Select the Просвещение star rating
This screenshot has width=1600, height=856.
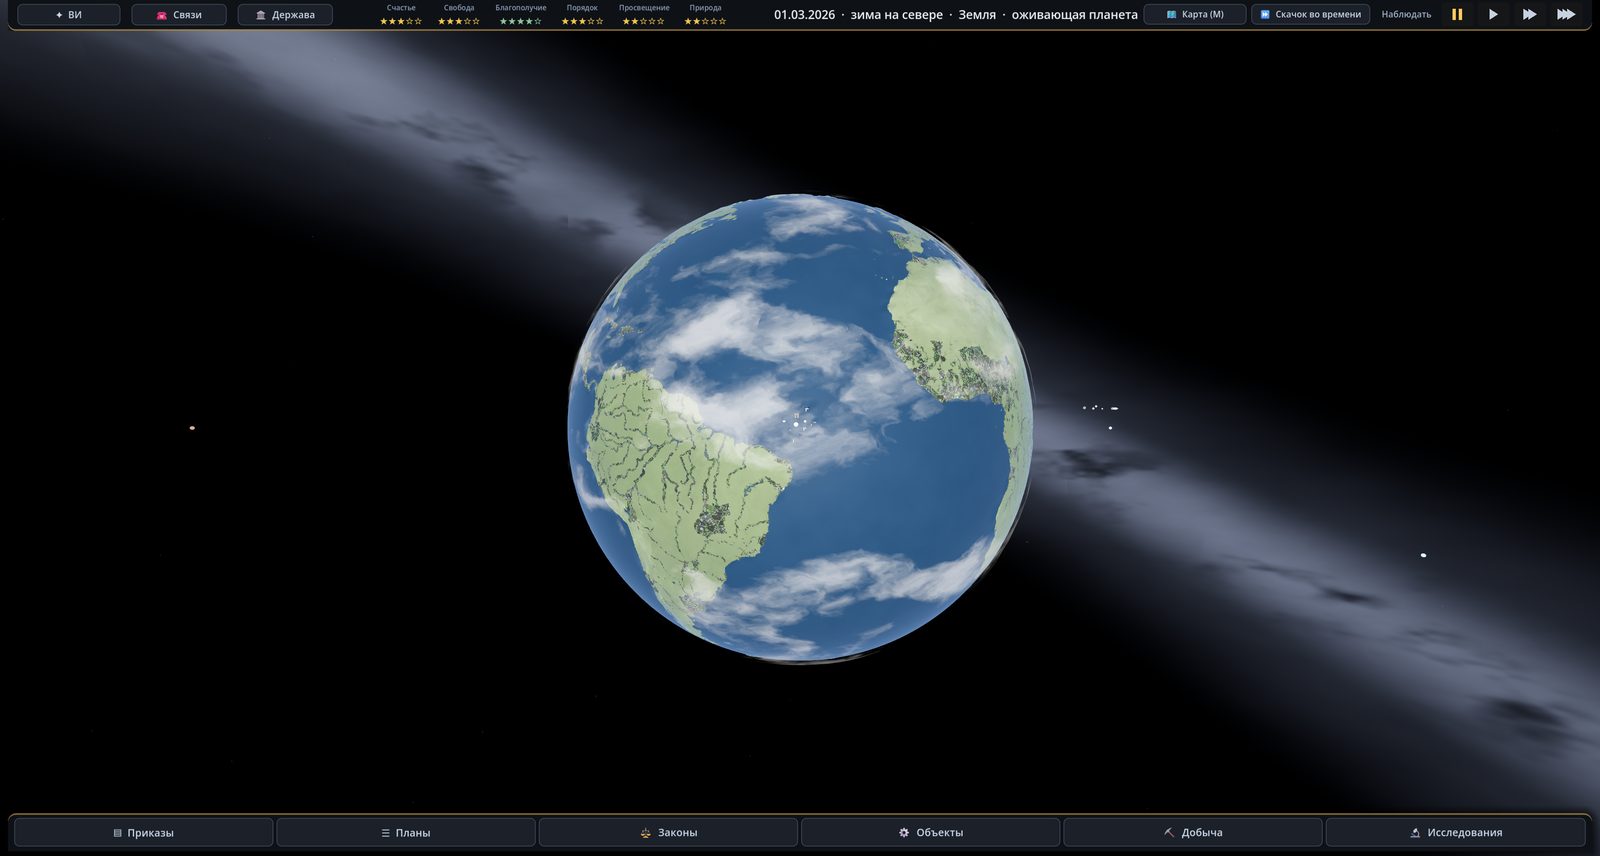point(644,21)
